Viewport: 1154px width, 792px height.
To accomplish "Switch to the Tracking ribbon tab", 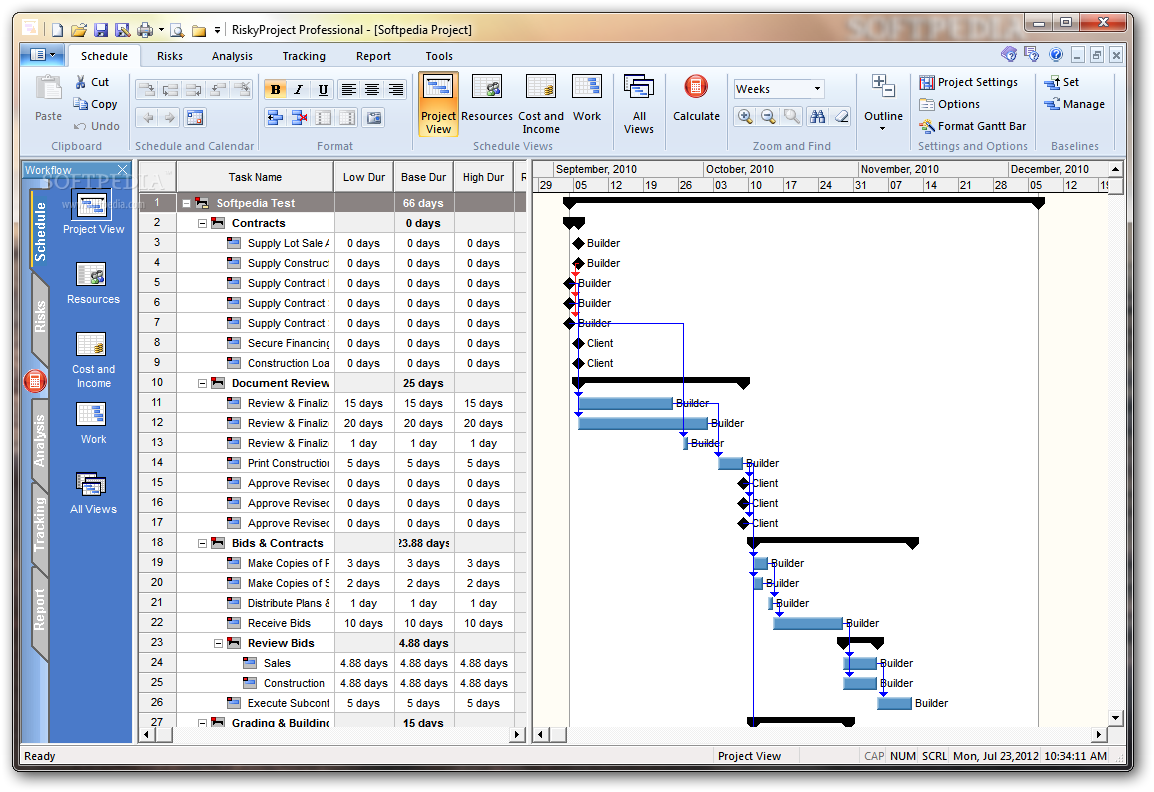I will coord(304,56).
